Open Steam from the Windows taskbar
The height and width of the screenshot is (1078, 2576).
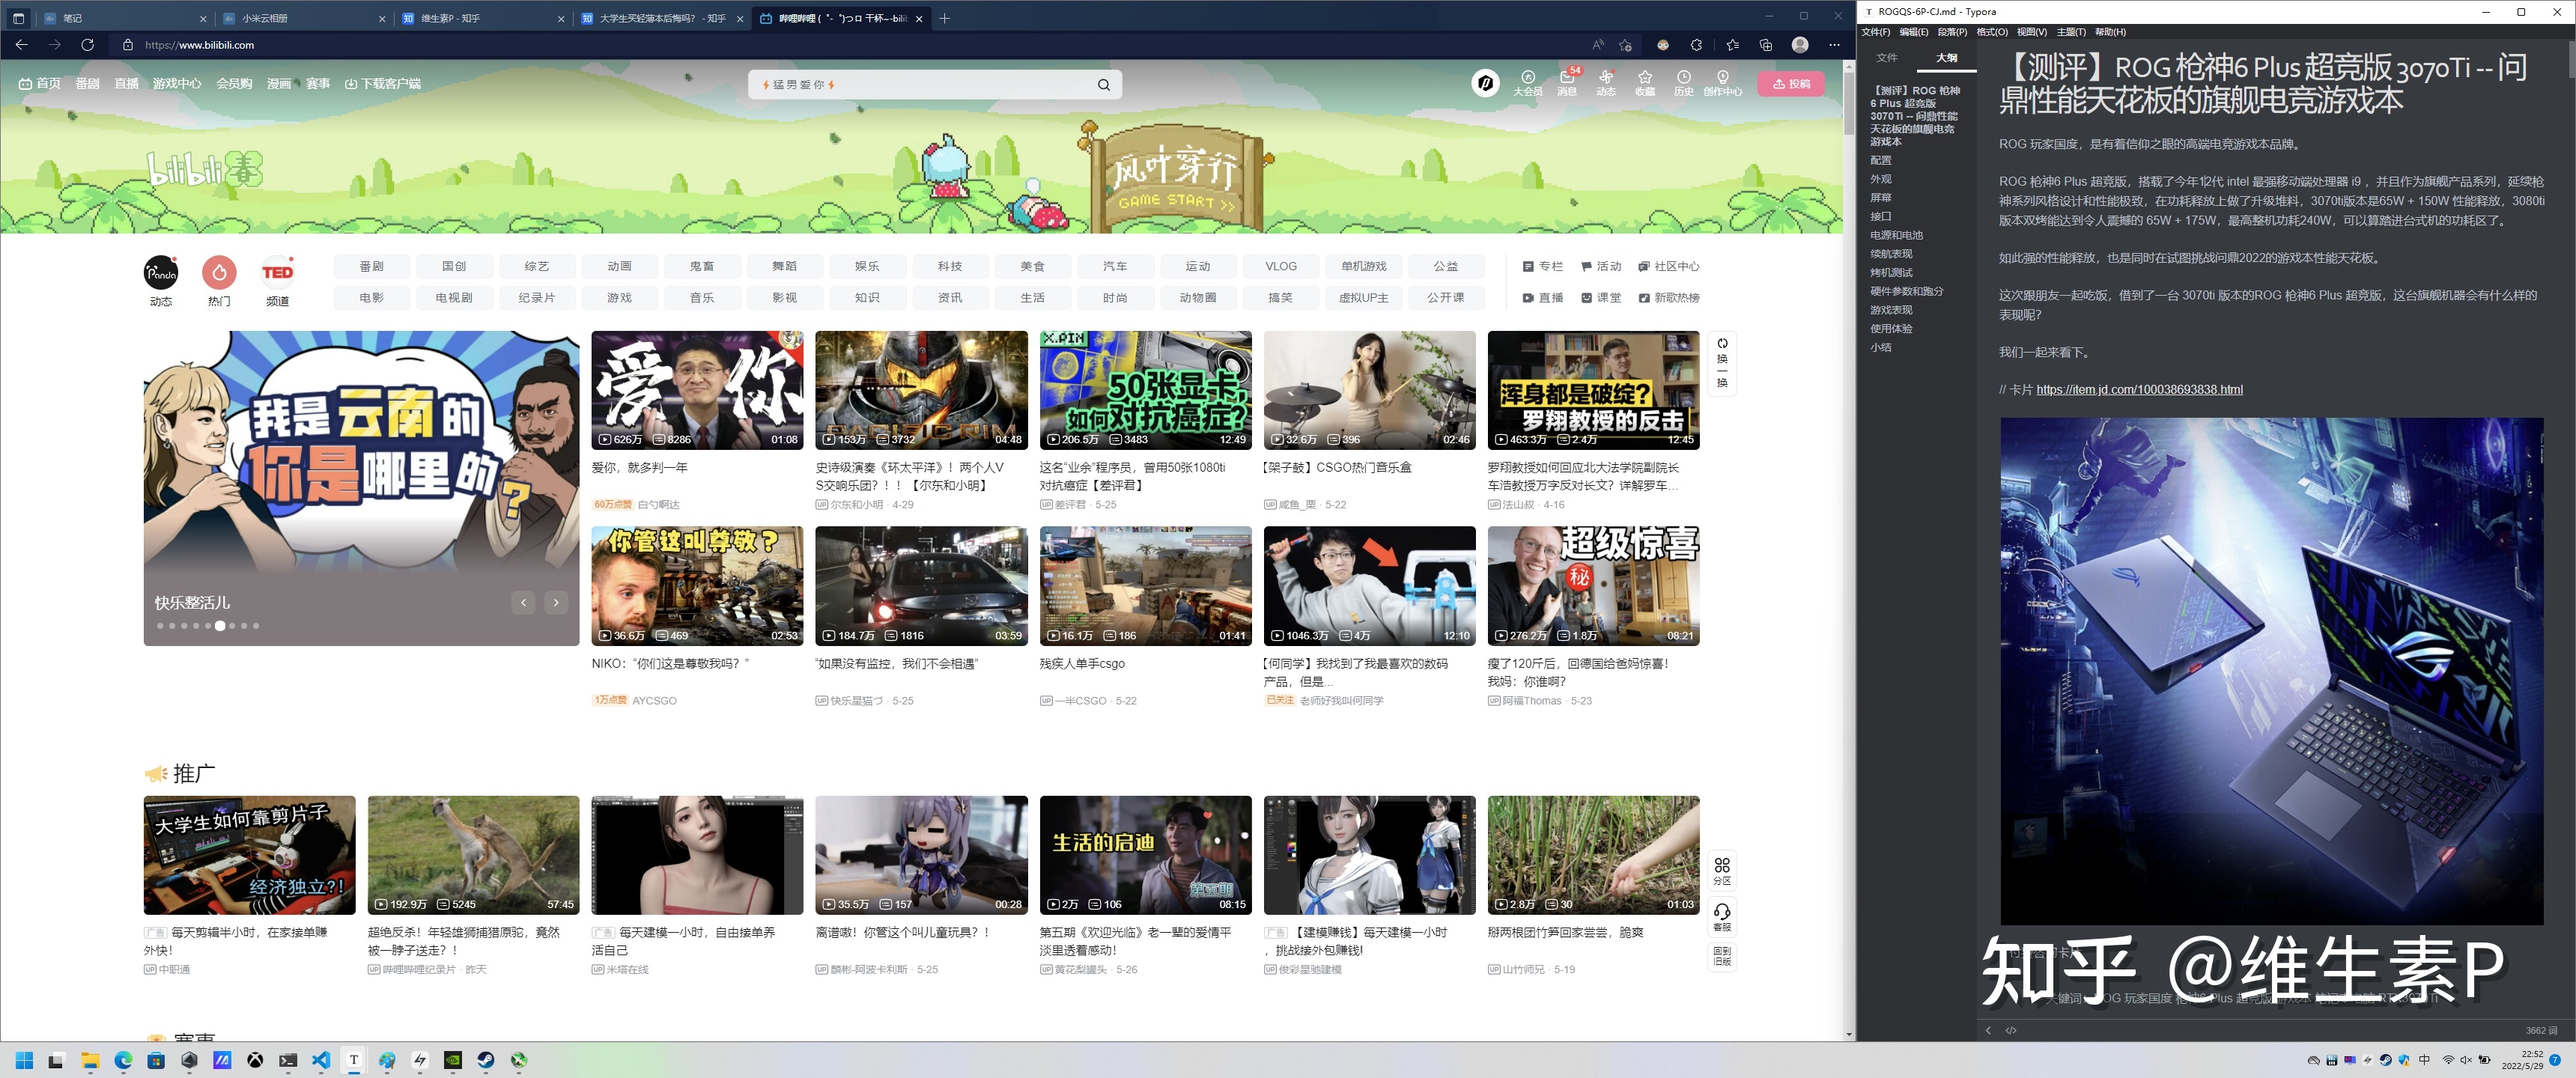[485, 1060]
